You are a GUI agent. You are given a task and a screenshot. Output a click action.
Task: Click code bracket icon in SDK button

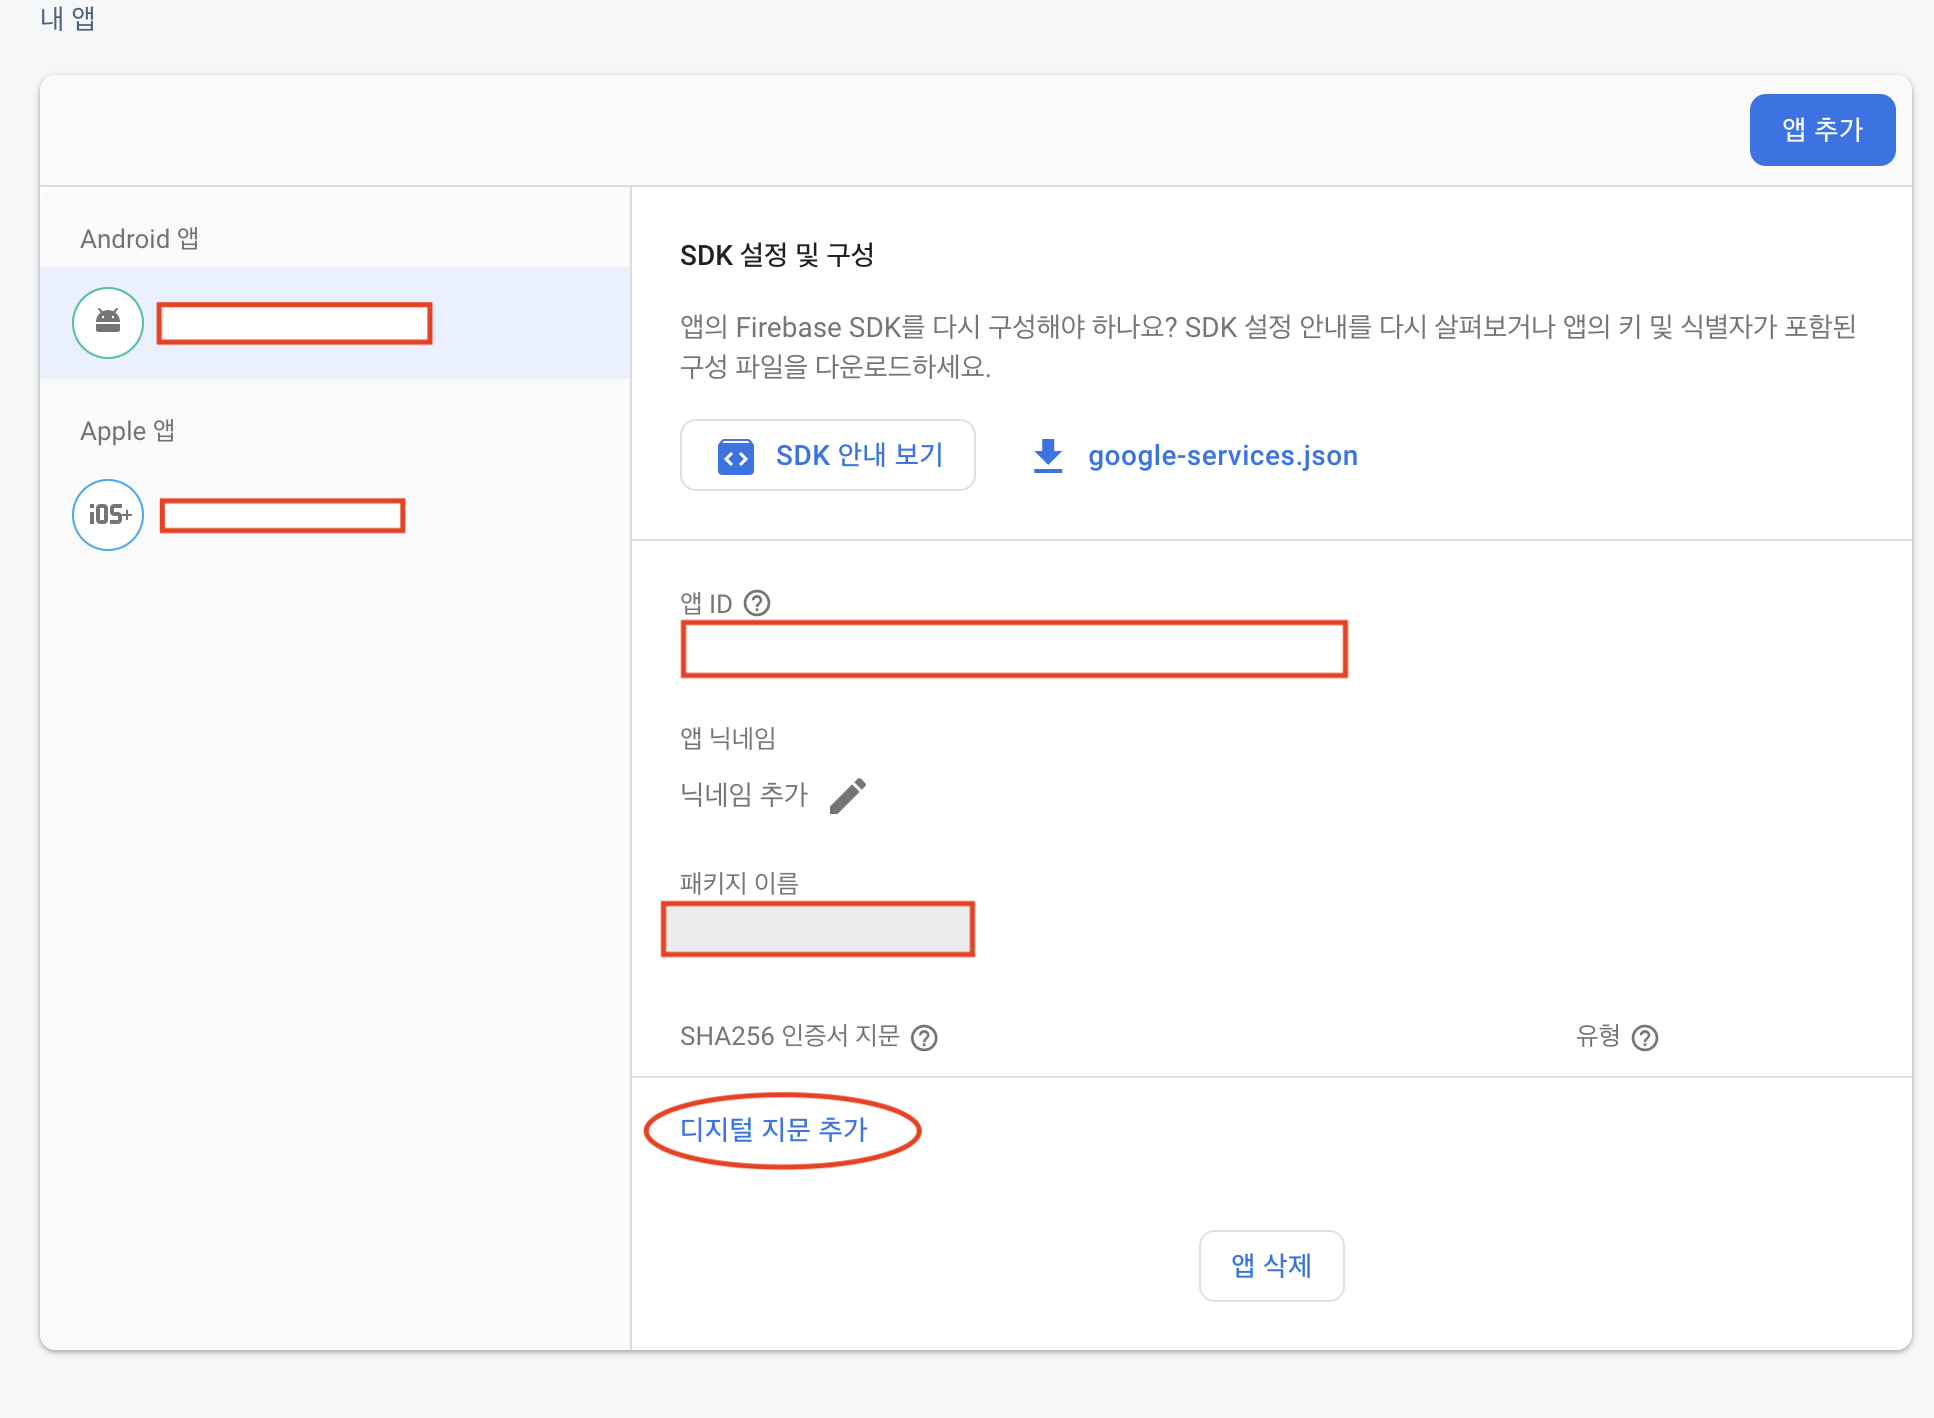click(736, 457)
